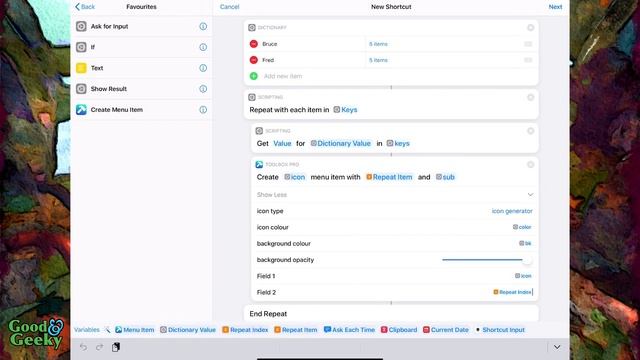Insert Clipboard variable from bar
This screenshot has width=640, height=360.
pyautogui.click(x=399, y=330)
